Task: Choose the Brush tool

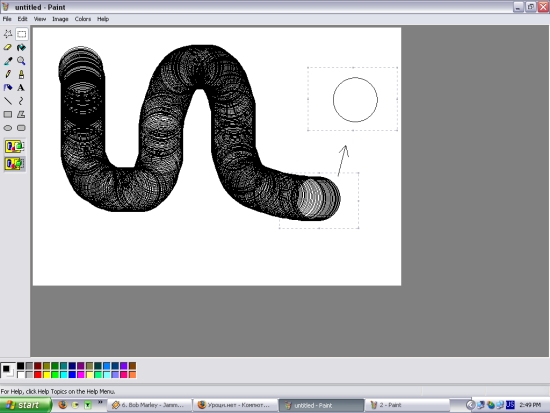Action: pyautogui.click(x=21, y=74)
